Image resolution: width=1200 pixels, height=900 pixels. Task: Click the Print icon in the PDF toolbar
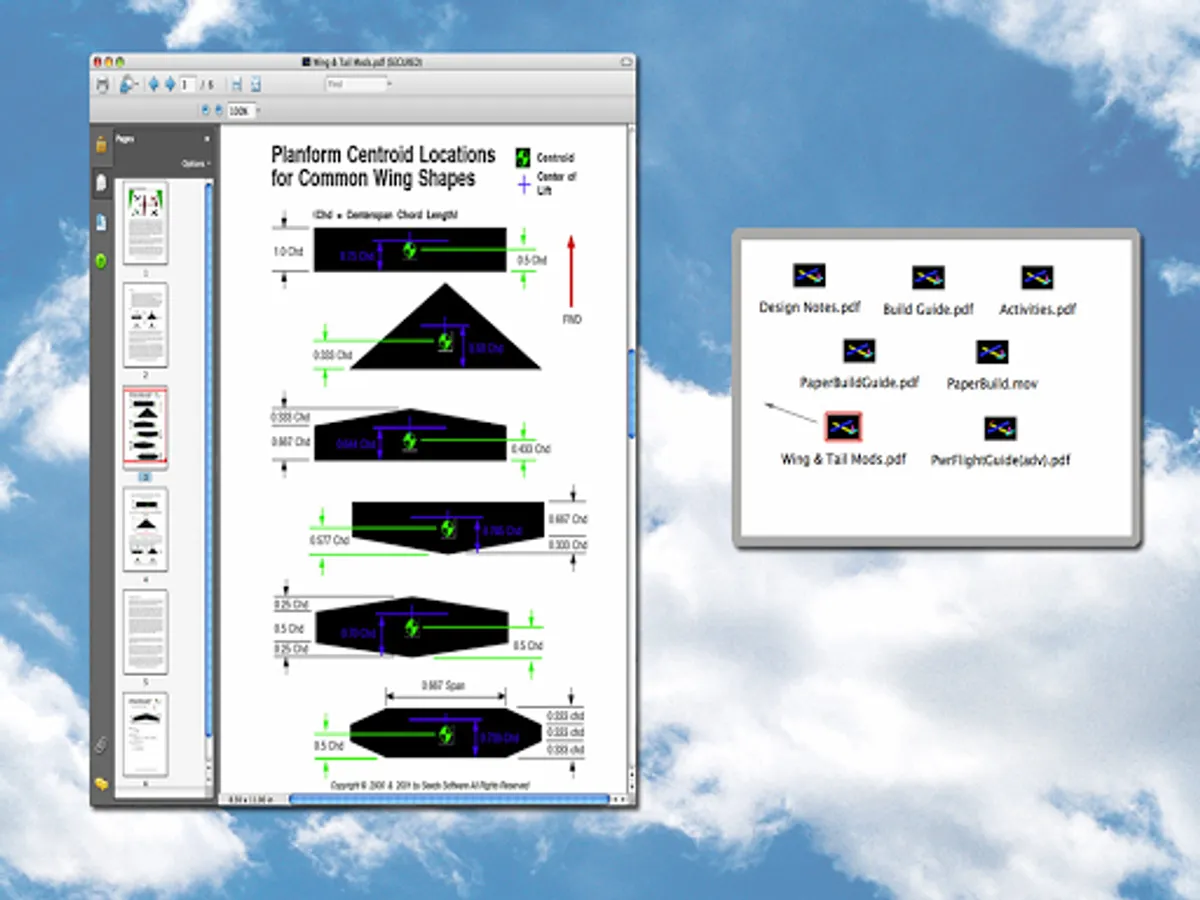tap(102, 85)
